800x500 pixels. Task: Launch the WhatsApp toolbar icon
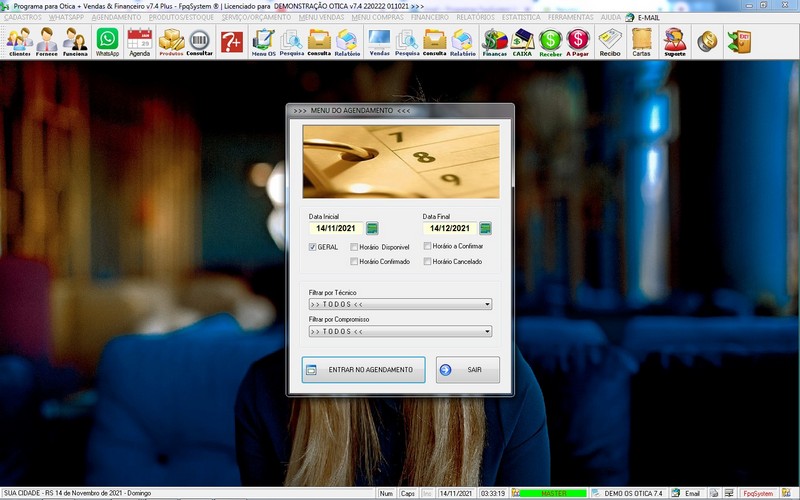[107, 42]
